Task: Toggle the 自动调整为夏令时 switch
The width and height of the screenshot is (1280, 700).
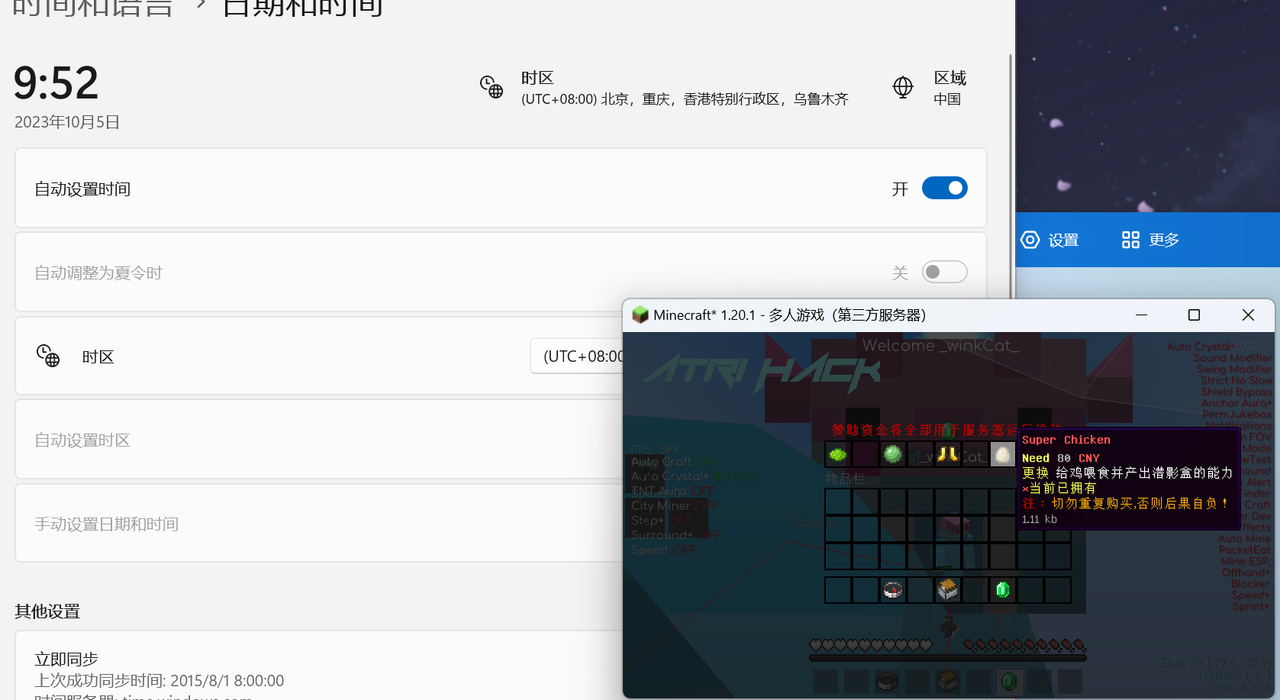Action: click(944, 272)
